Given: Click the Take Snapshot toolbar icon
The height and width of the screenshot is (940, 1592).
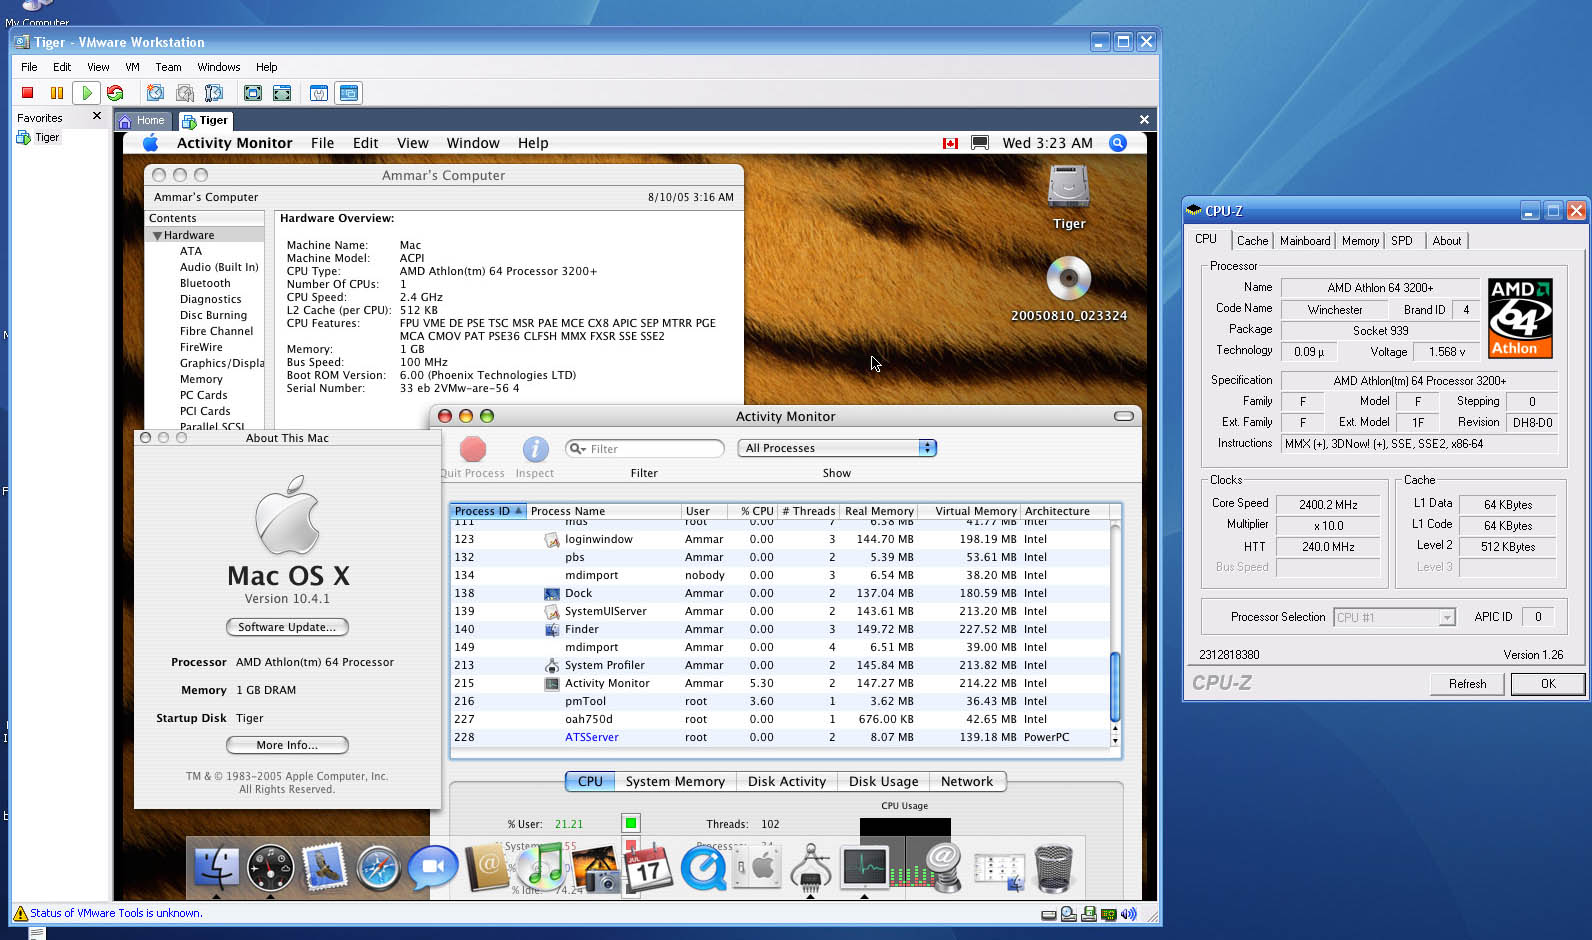Looking at the screenshot, I should click(x=155, y=93).
